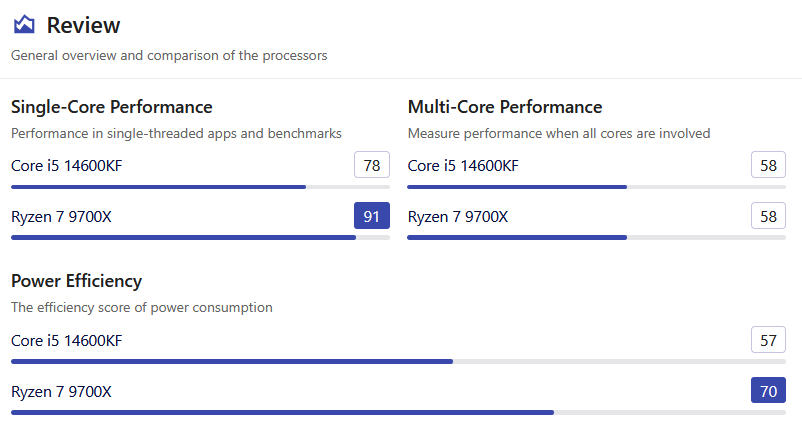Click Ryzen 7 9700X under Single-Core Performance

click(x=61, y=217)
